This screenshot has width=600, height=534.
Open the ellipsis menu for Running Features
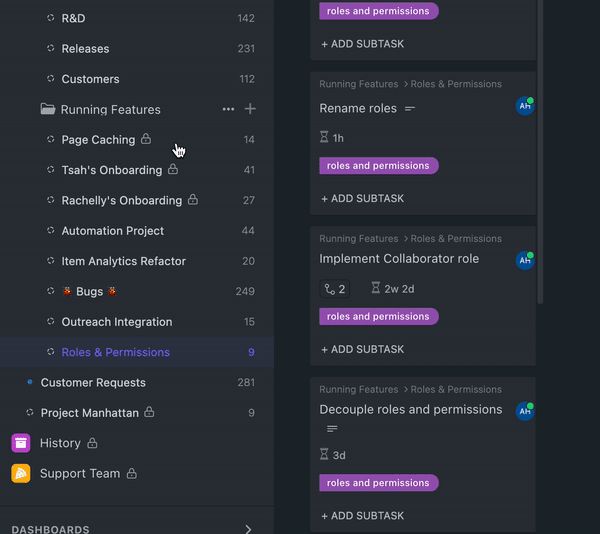228,109
